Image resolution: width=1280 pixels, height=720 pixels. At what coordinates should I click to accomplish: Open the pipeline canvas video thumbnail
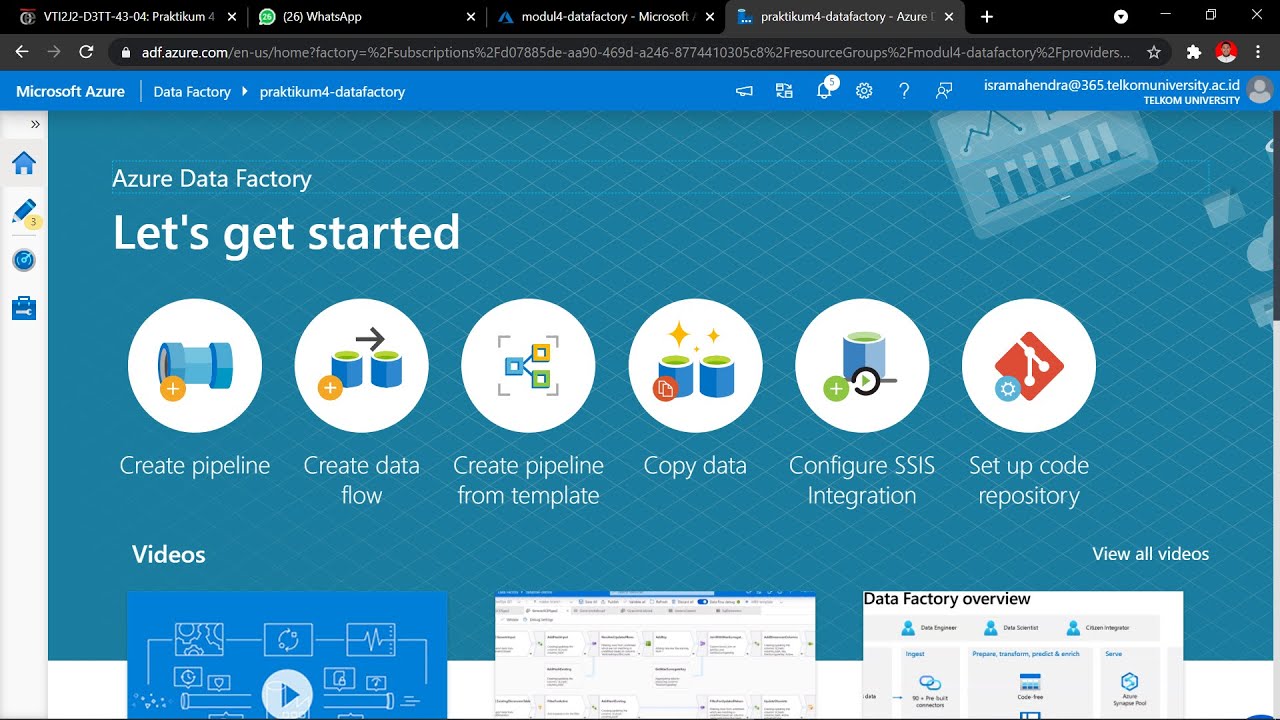[x=655, y=655]
